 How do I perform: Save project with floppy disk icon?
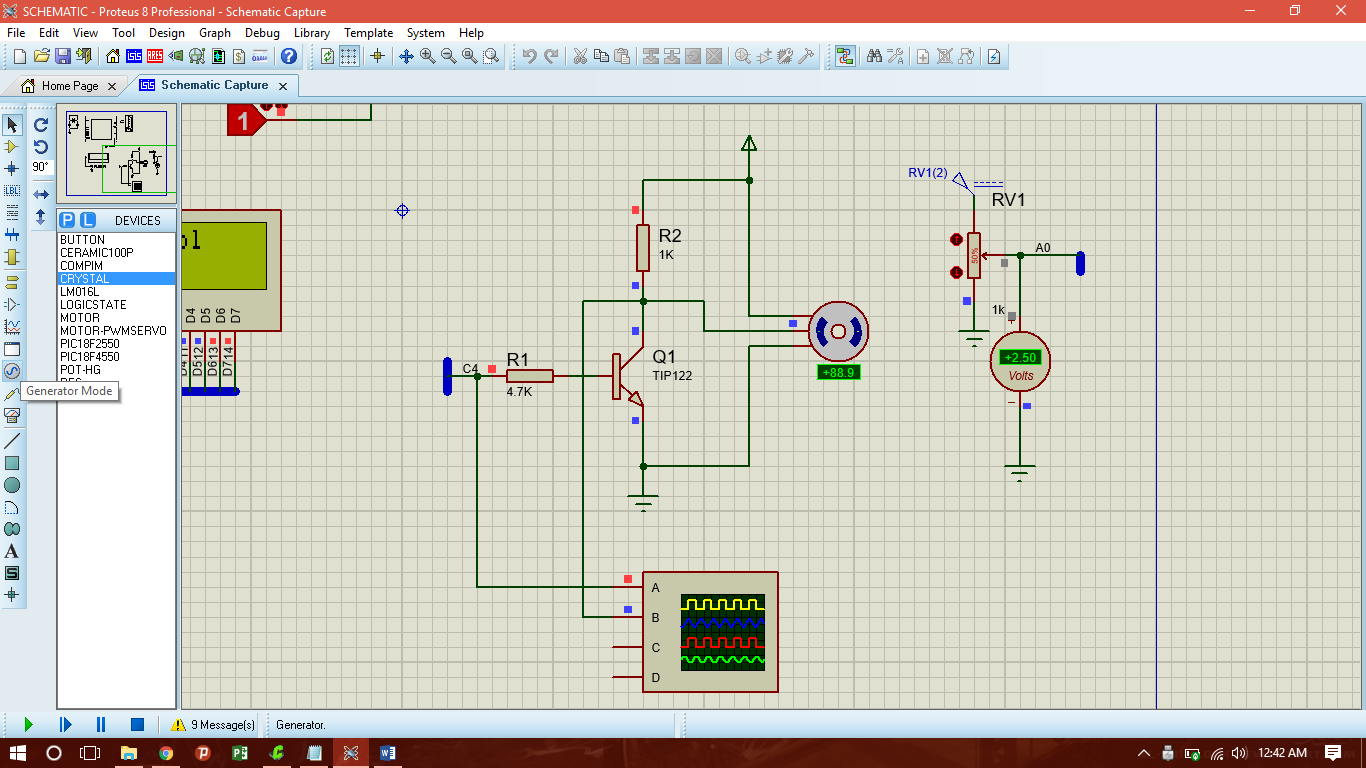click(62, 56)
